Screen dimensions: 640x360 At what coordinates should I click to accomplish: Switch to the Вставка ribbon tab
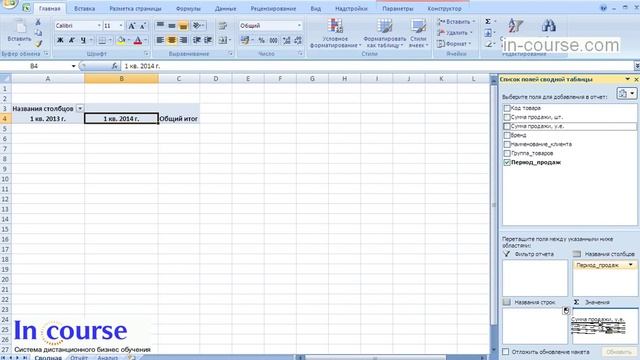click(84, 8)
